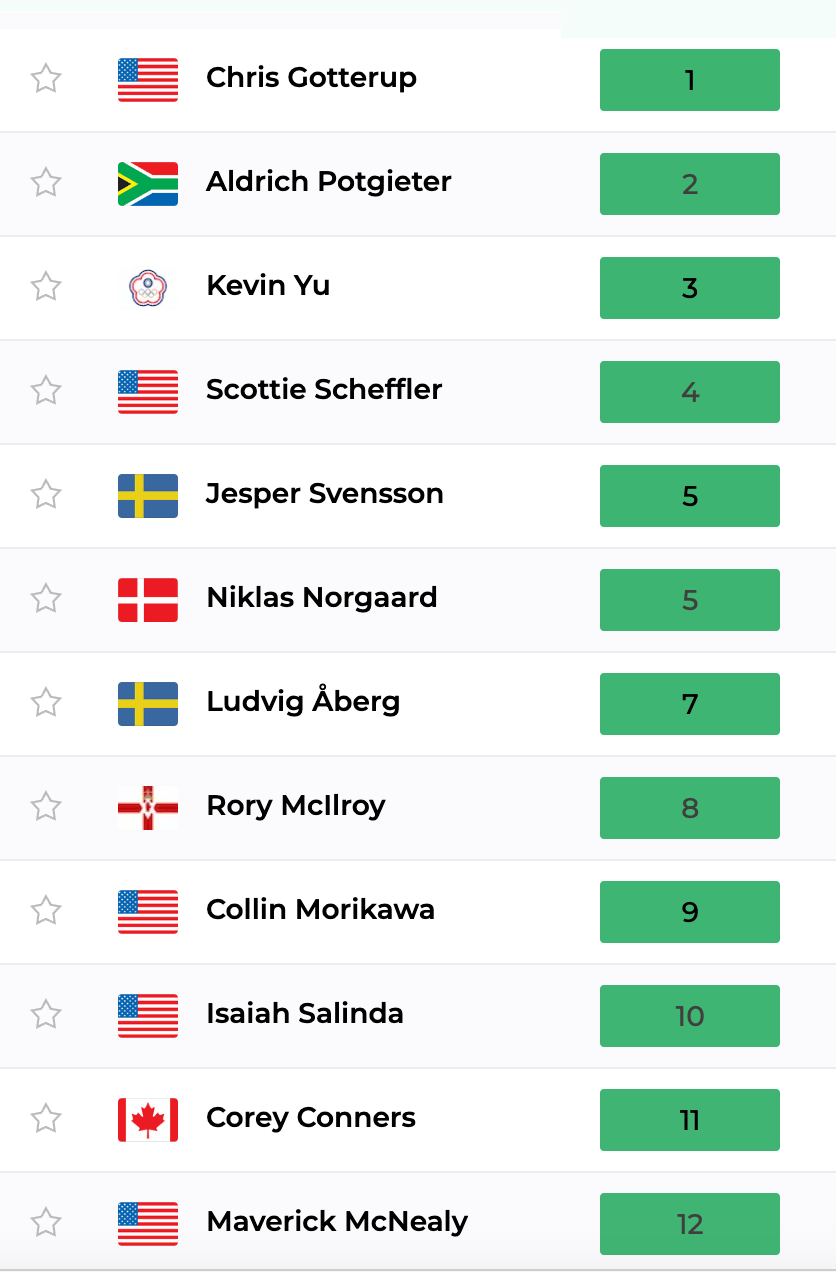Click the Chinese Taipei flag icon by Kevin Yu

[148, 288]
